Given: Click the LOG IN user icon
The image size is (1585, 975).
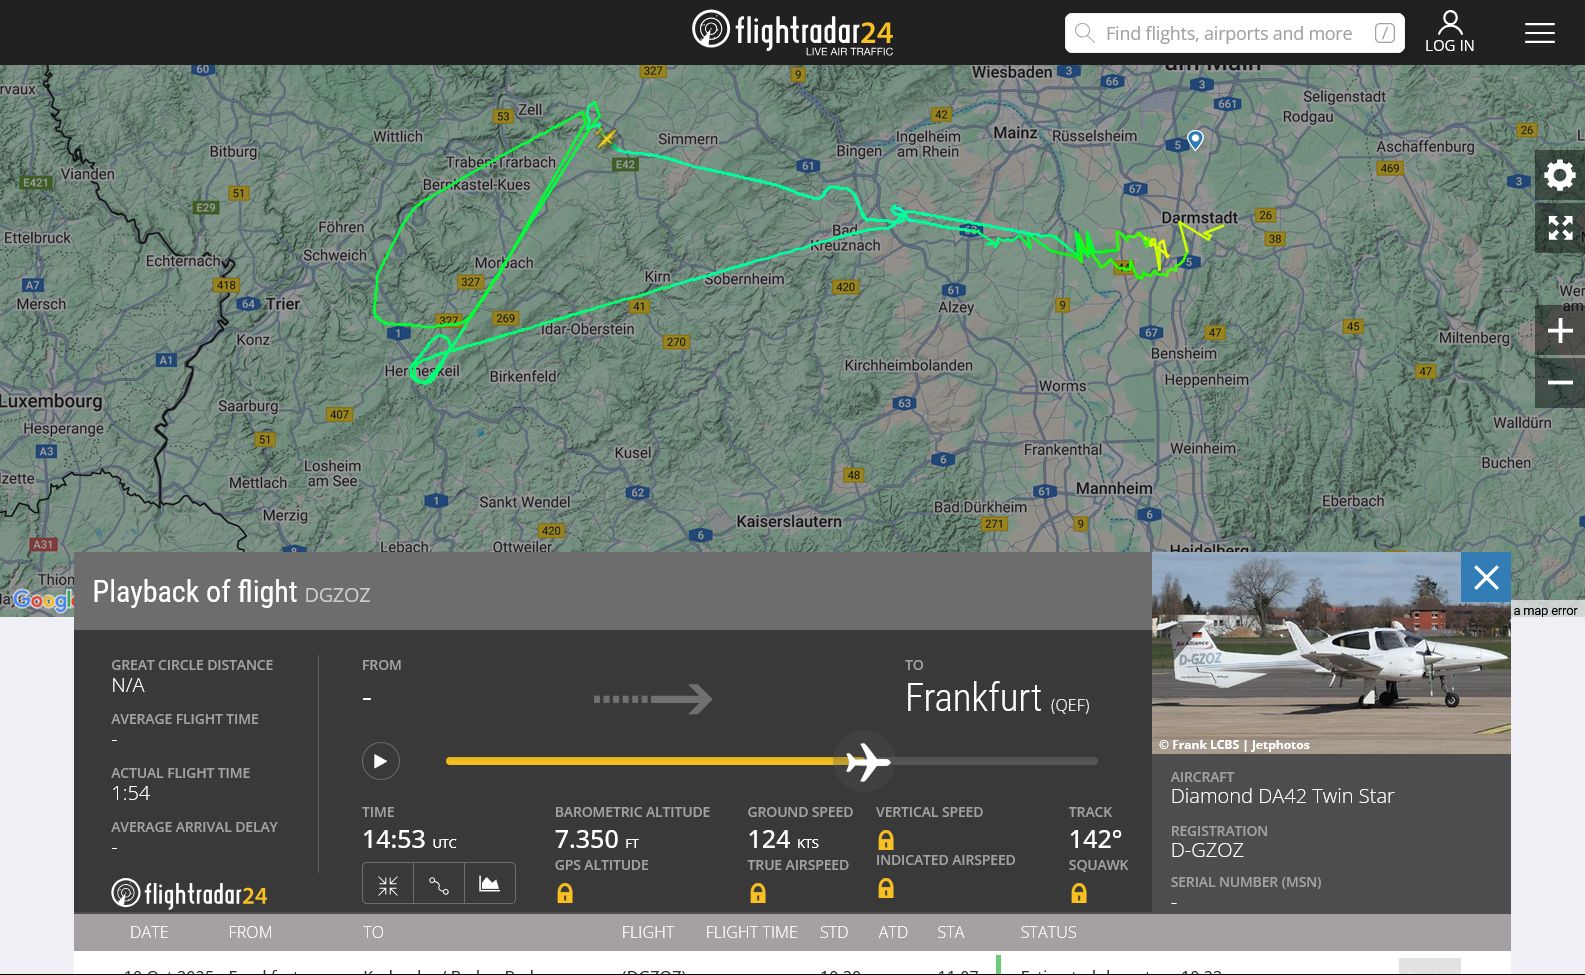Looking at the screenshot, I should click(1449, 32).
